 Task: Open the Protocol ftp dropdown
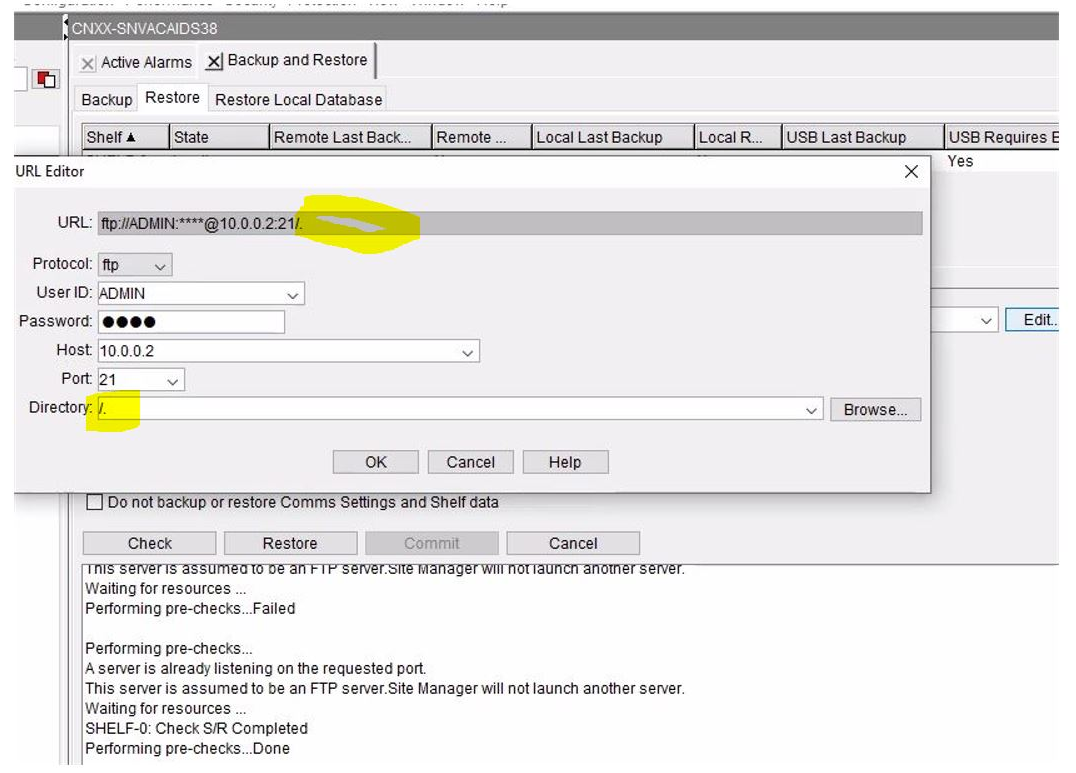[x=159, y=266]
